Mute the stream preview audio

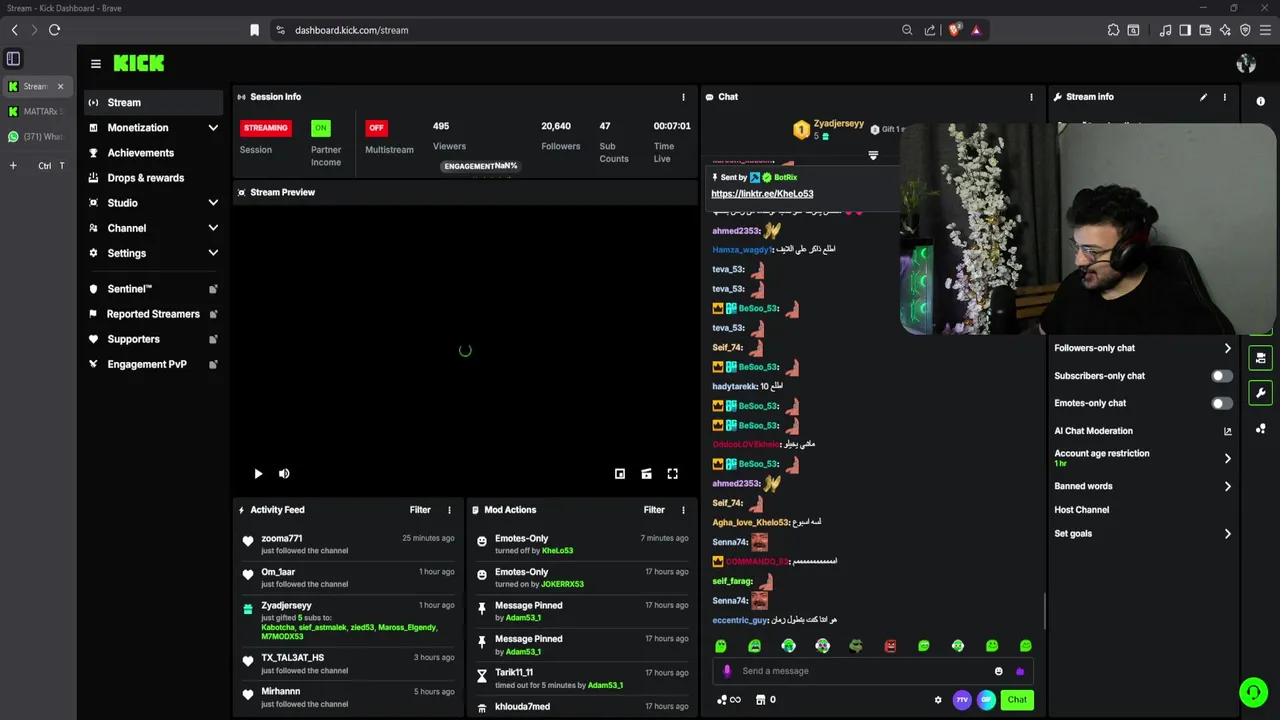click(284, 474)
